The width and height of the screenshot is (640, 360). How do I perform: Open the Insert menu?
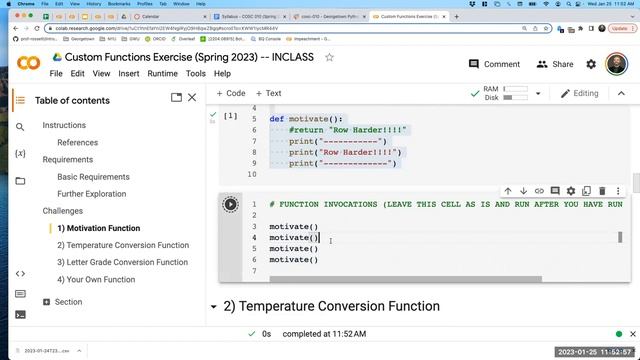[x=129, y=73]
